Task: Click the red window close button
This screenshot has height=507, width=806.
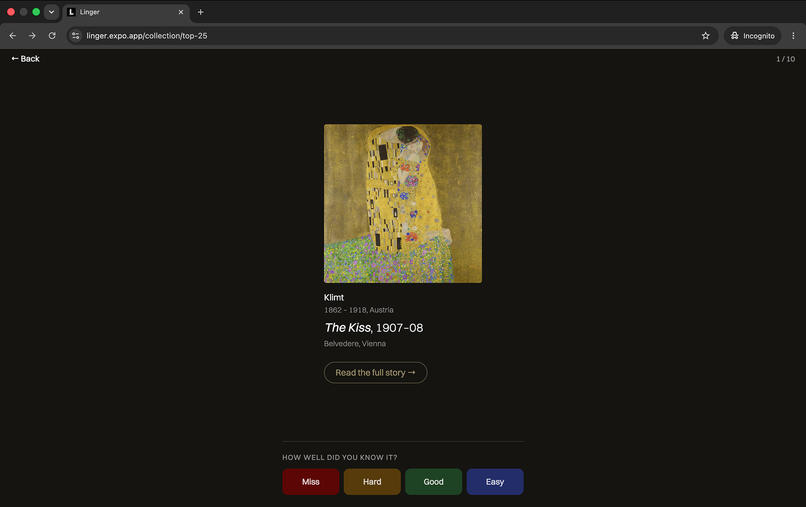Action: point(11,12)
